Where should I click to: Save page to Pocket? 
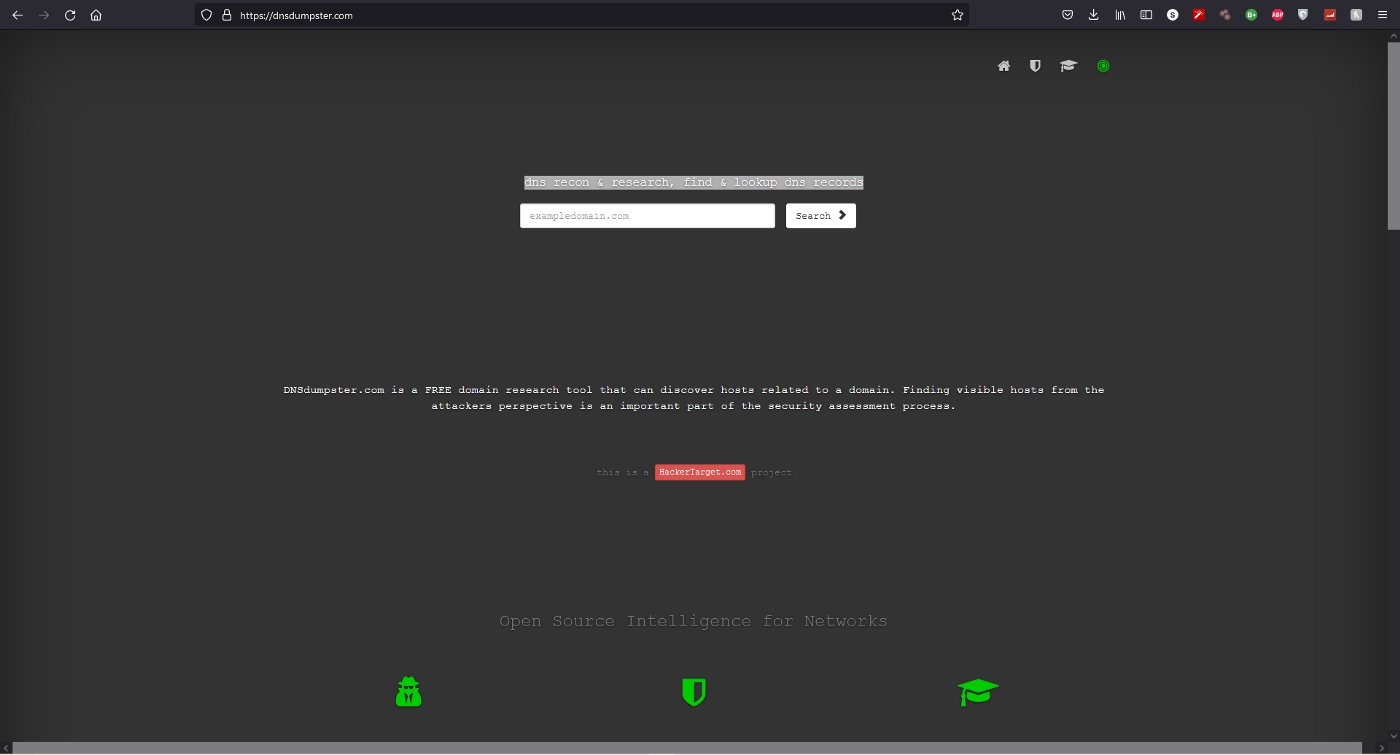tap(1067, 15)
